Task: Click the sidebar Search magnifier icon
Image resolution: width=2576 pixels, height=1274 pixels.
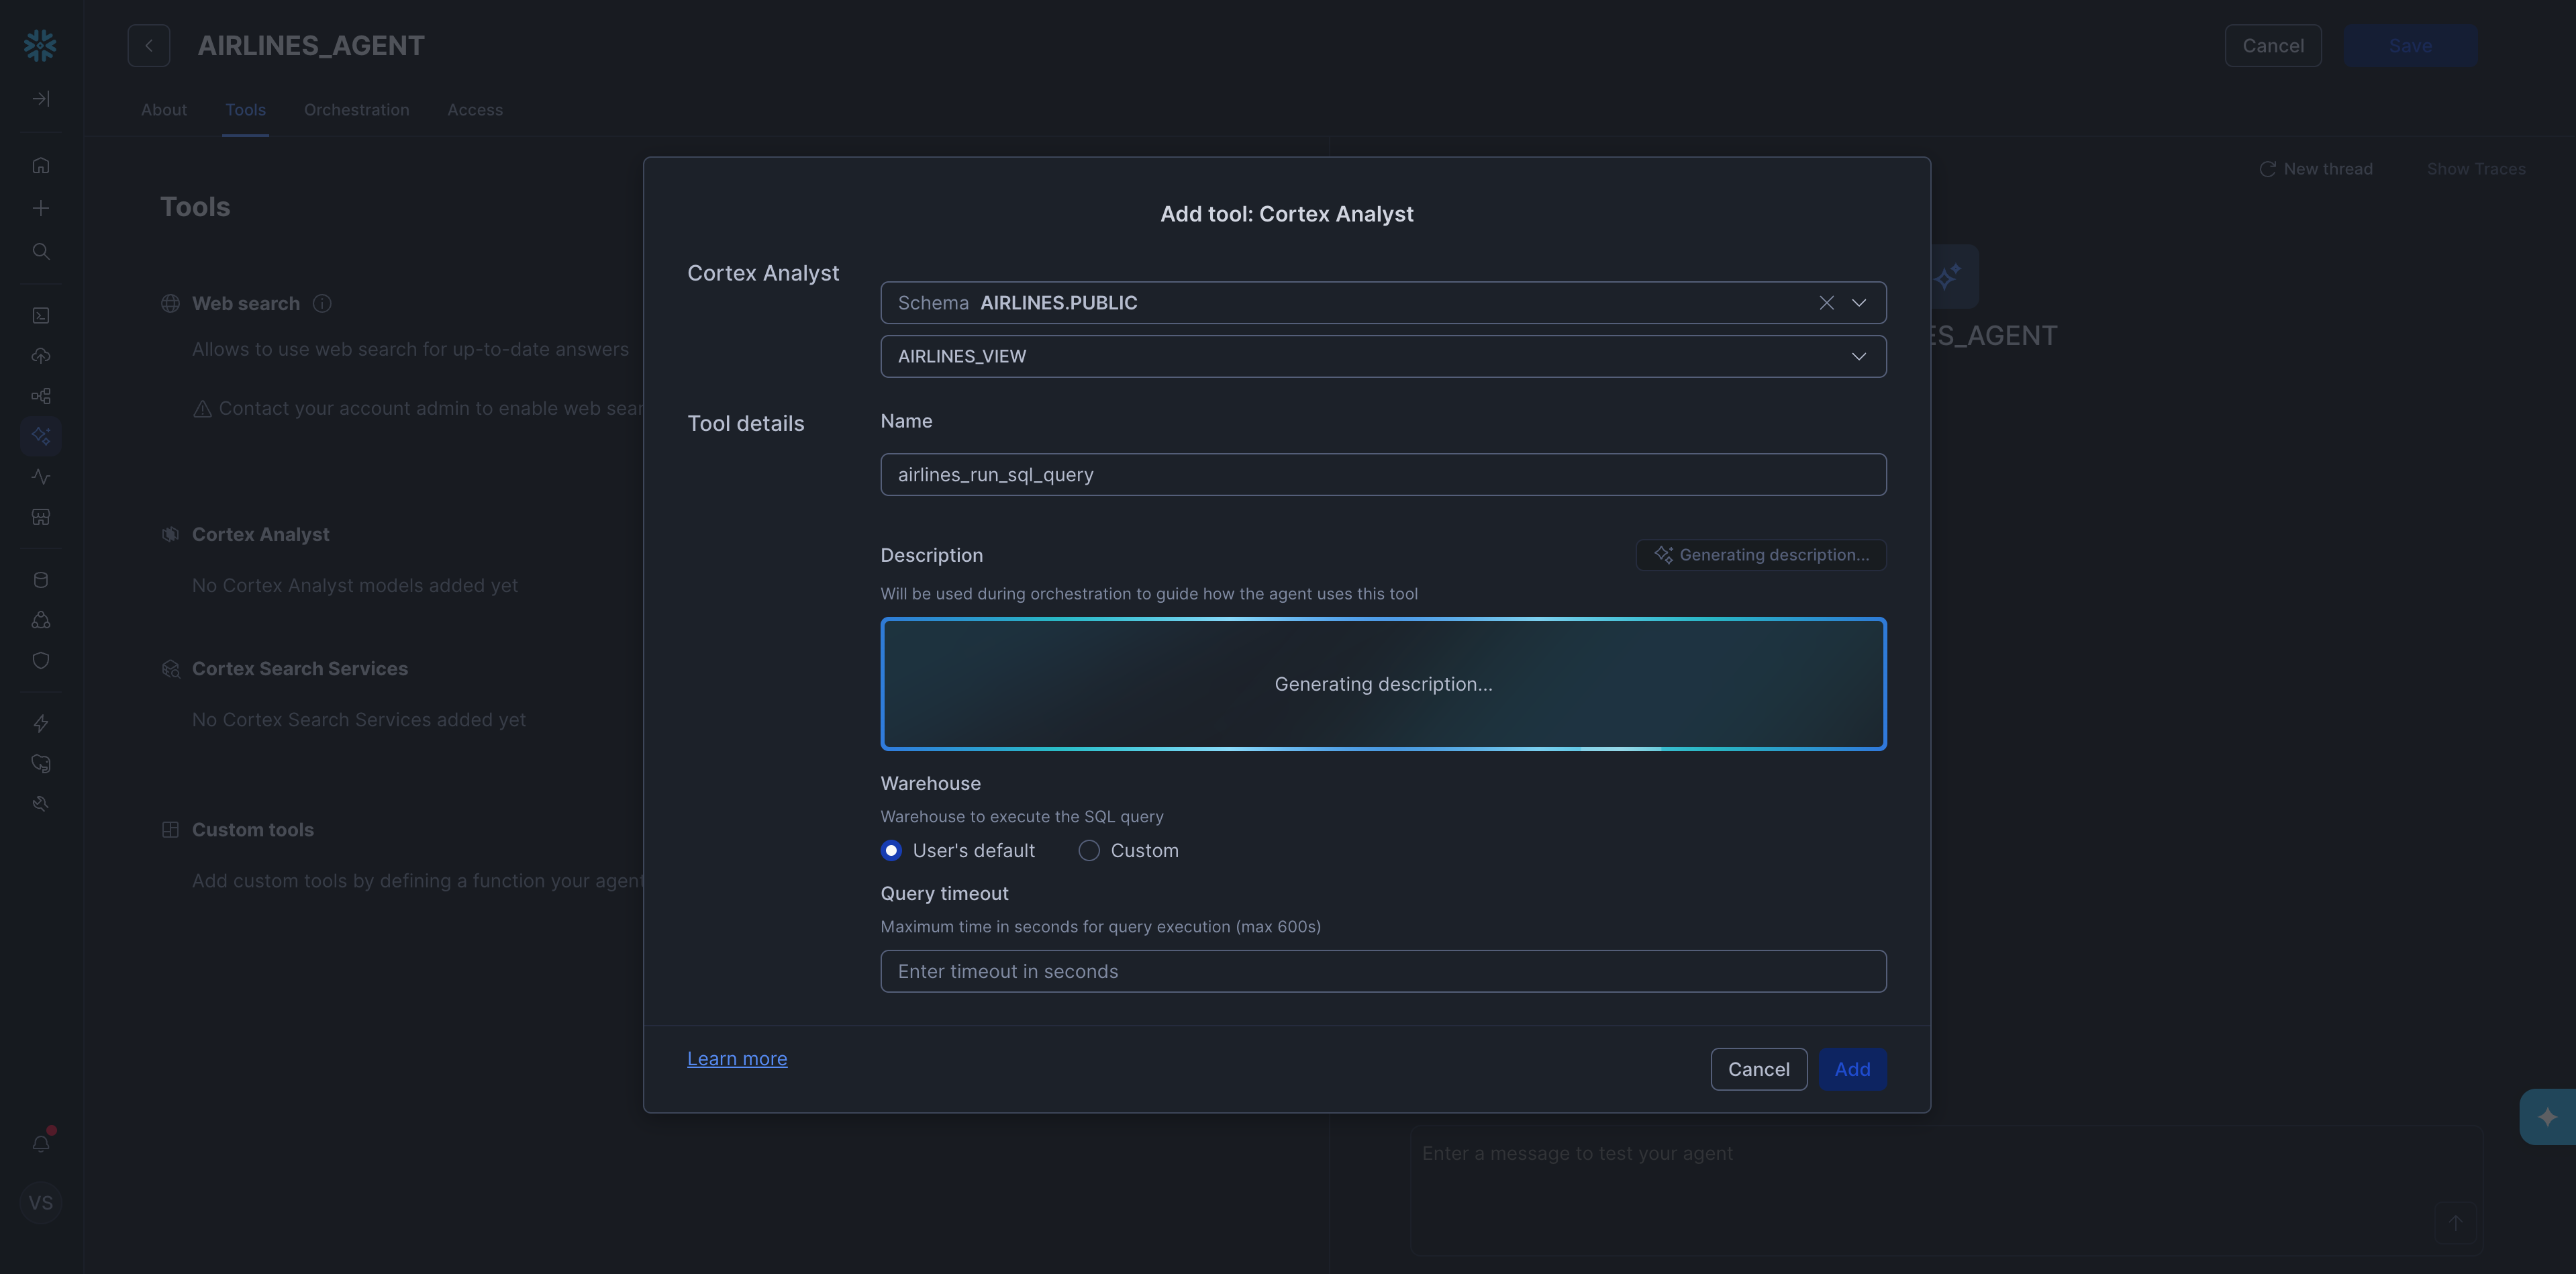Action: pos(40,251)
